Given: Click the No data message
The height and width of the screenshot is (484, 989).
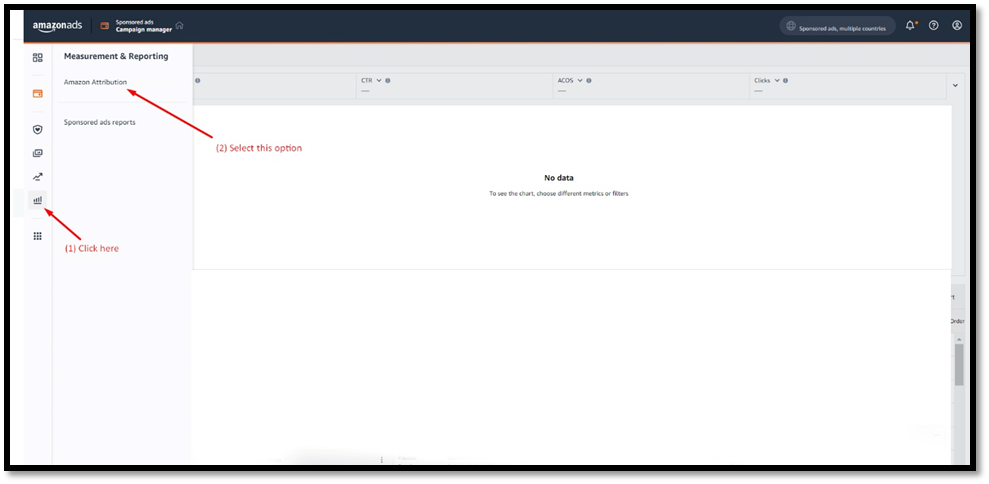Looking at the screenshot, I should pos(559,178).
